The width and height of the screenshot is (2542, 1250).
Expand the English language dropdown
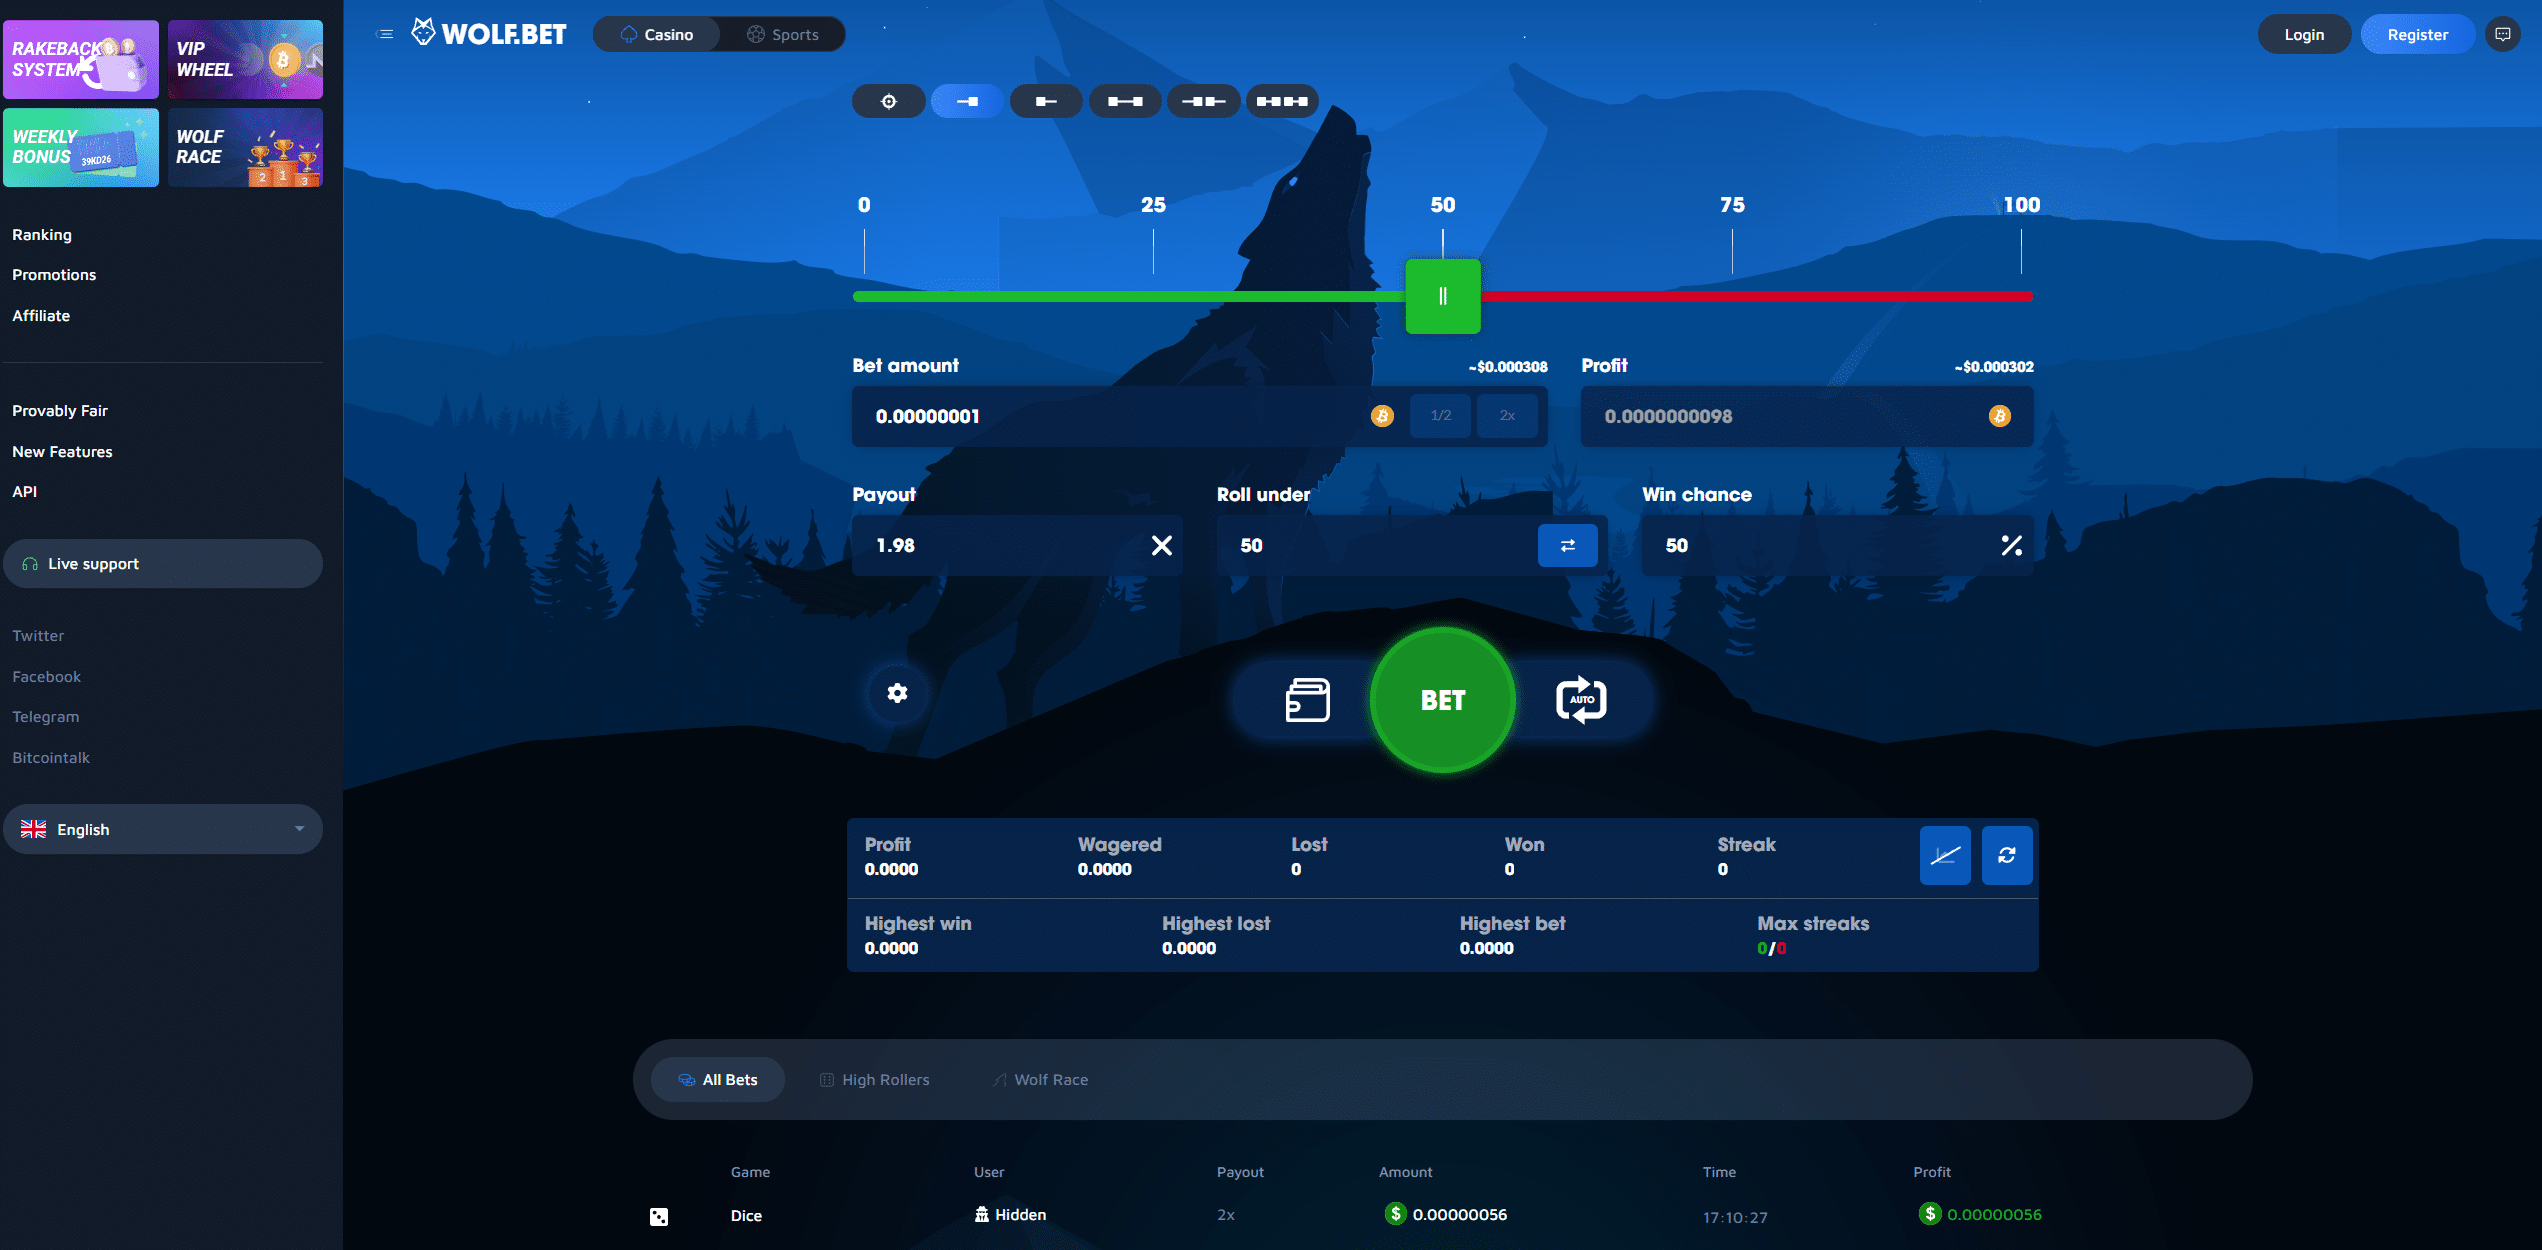pyautogui.click(x=163, y=829)
